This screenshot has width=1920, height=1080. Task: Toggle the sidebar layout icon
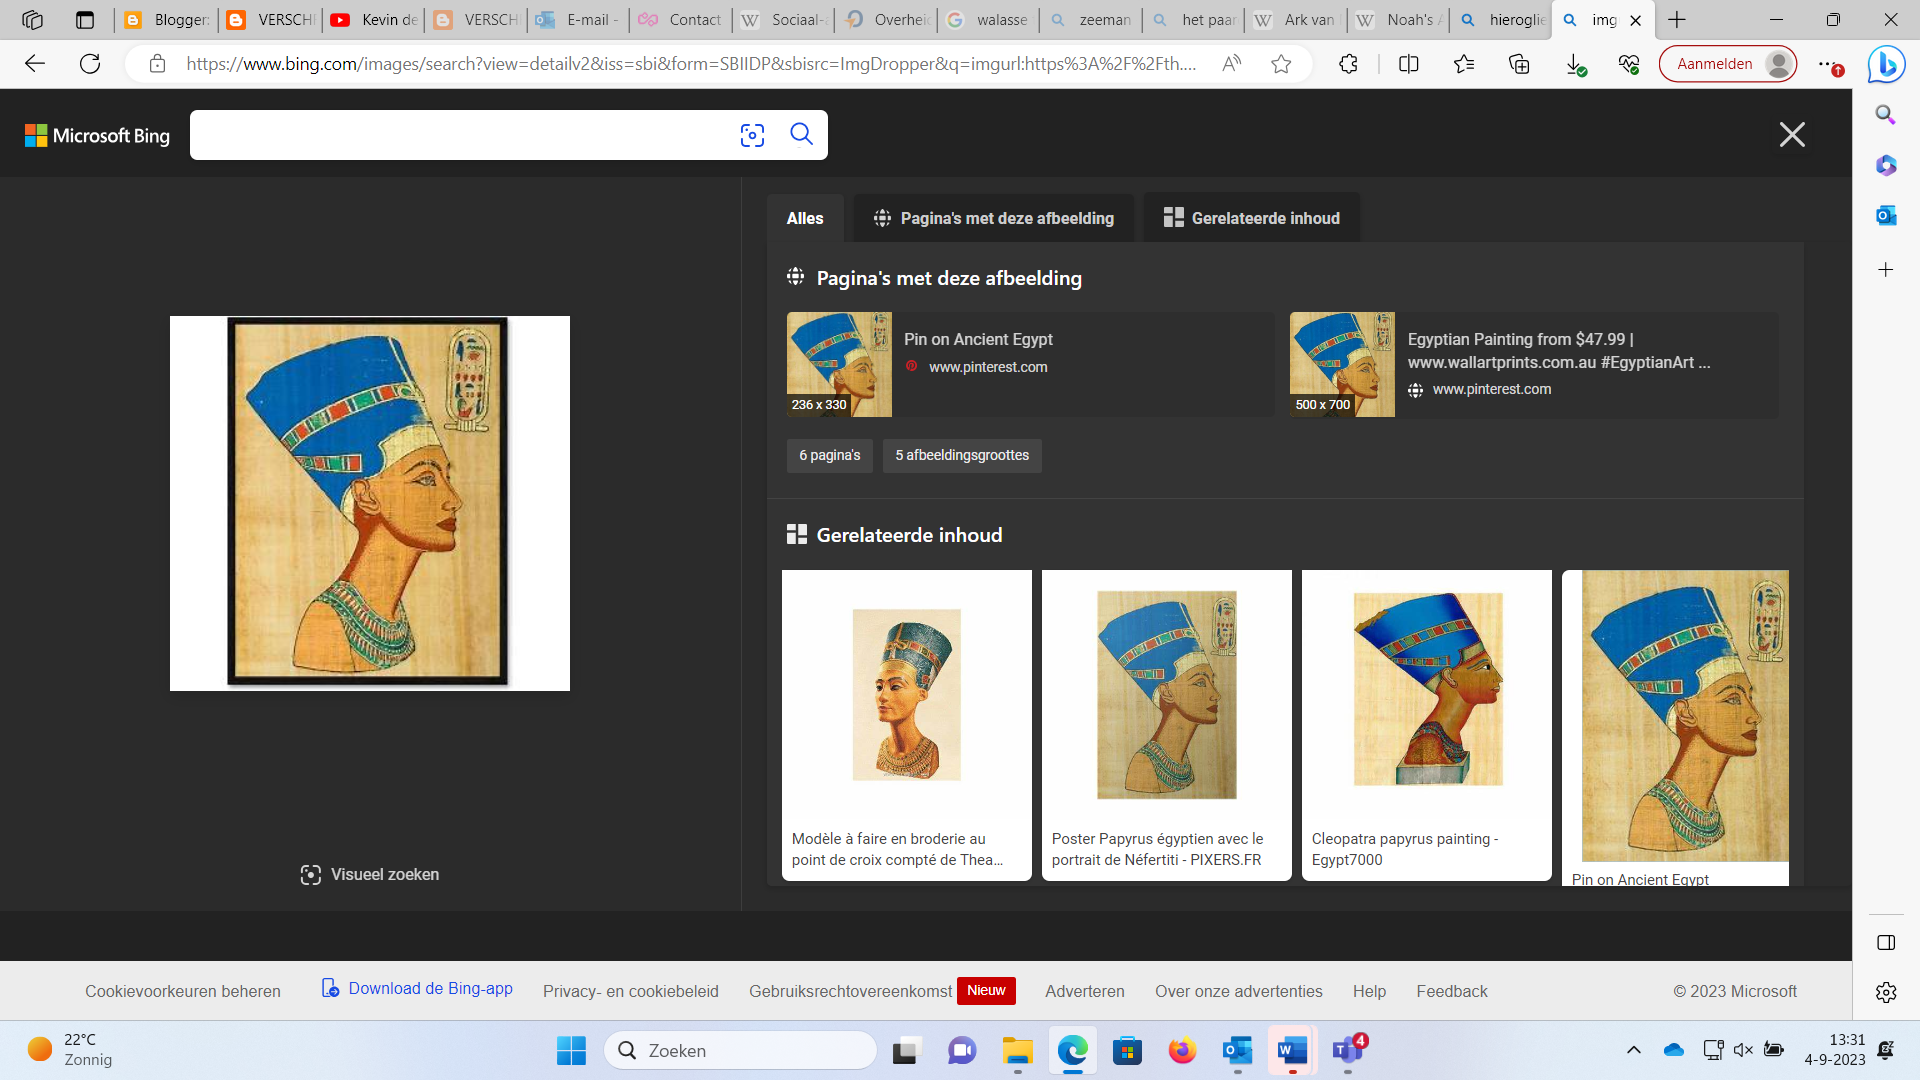point(1886,943)
